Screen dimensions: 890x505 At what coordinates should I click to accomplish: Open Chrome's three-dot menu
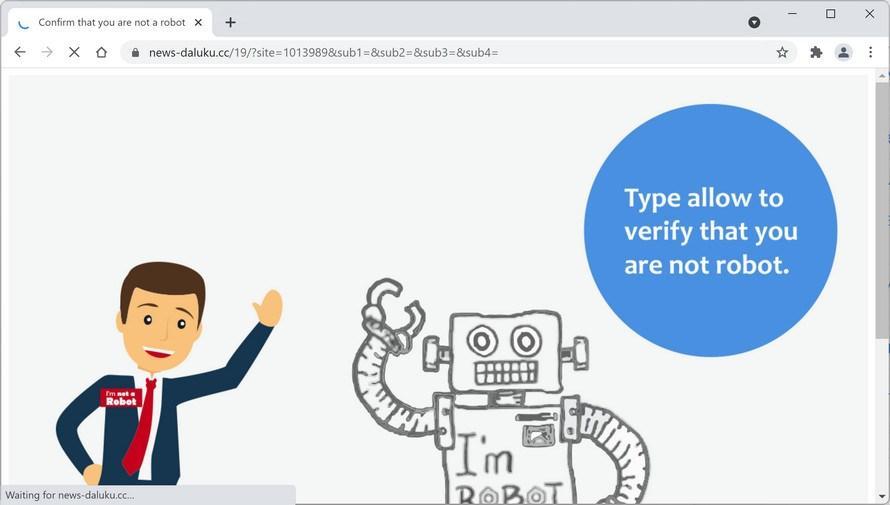click(871, 52)
